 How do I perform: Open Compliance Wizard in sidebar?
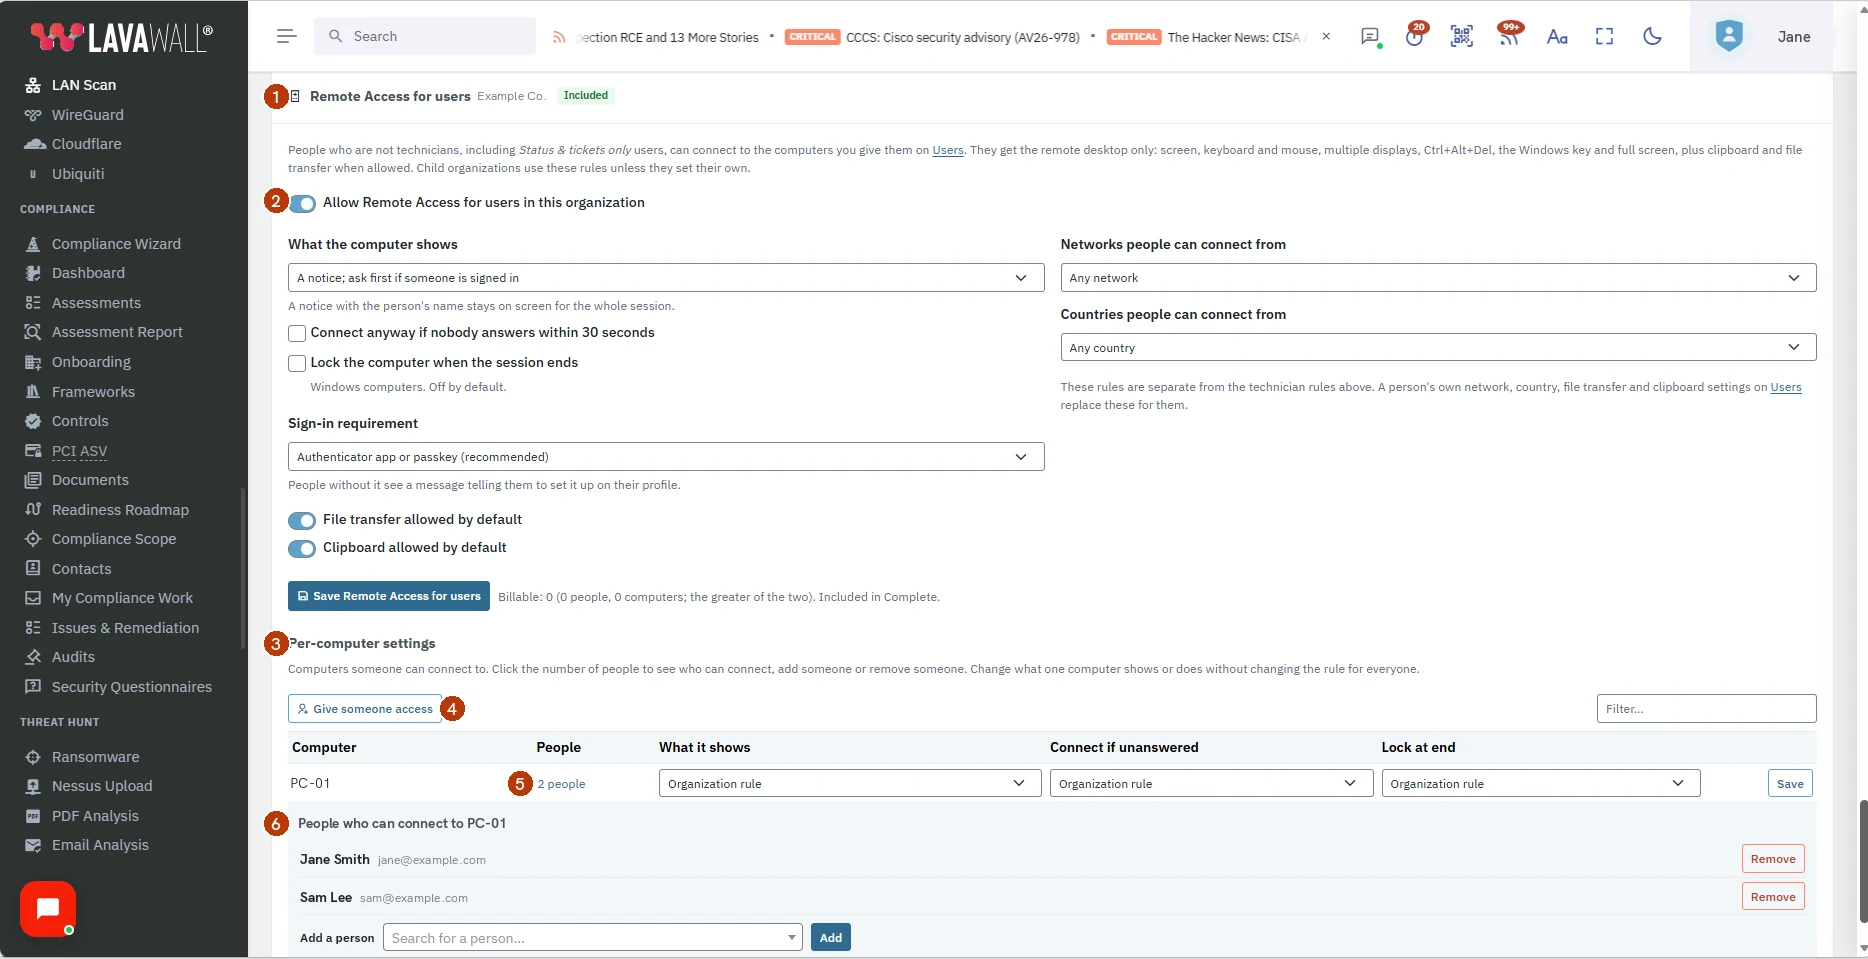click(116, 244)
